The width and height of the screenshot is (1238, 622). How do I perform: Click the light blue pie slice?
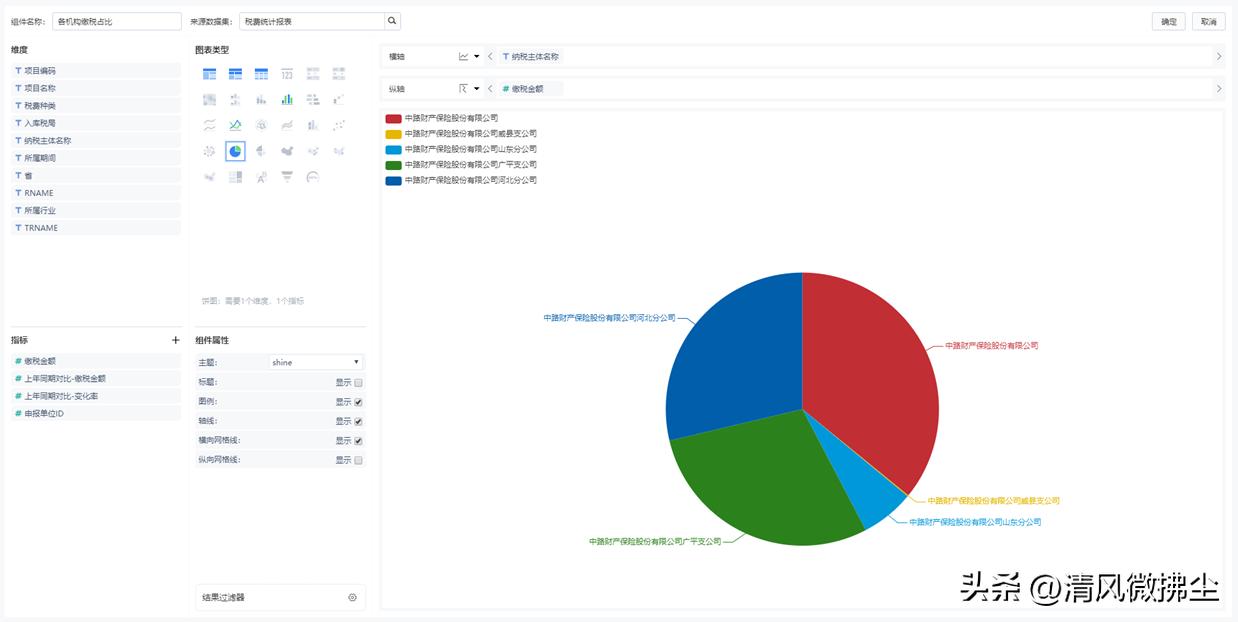868,488
